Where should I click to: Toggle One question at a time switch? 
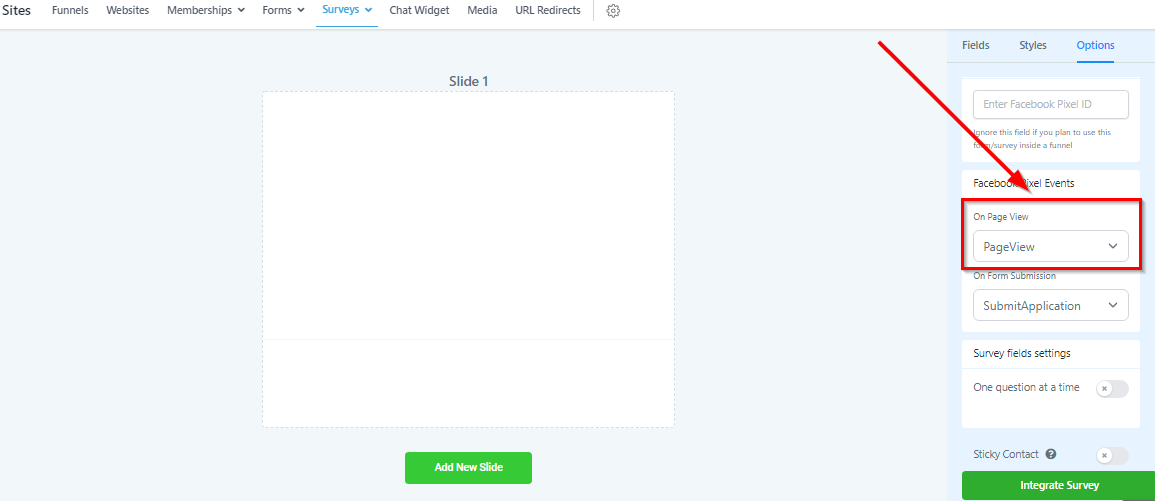click(1112, 388)
